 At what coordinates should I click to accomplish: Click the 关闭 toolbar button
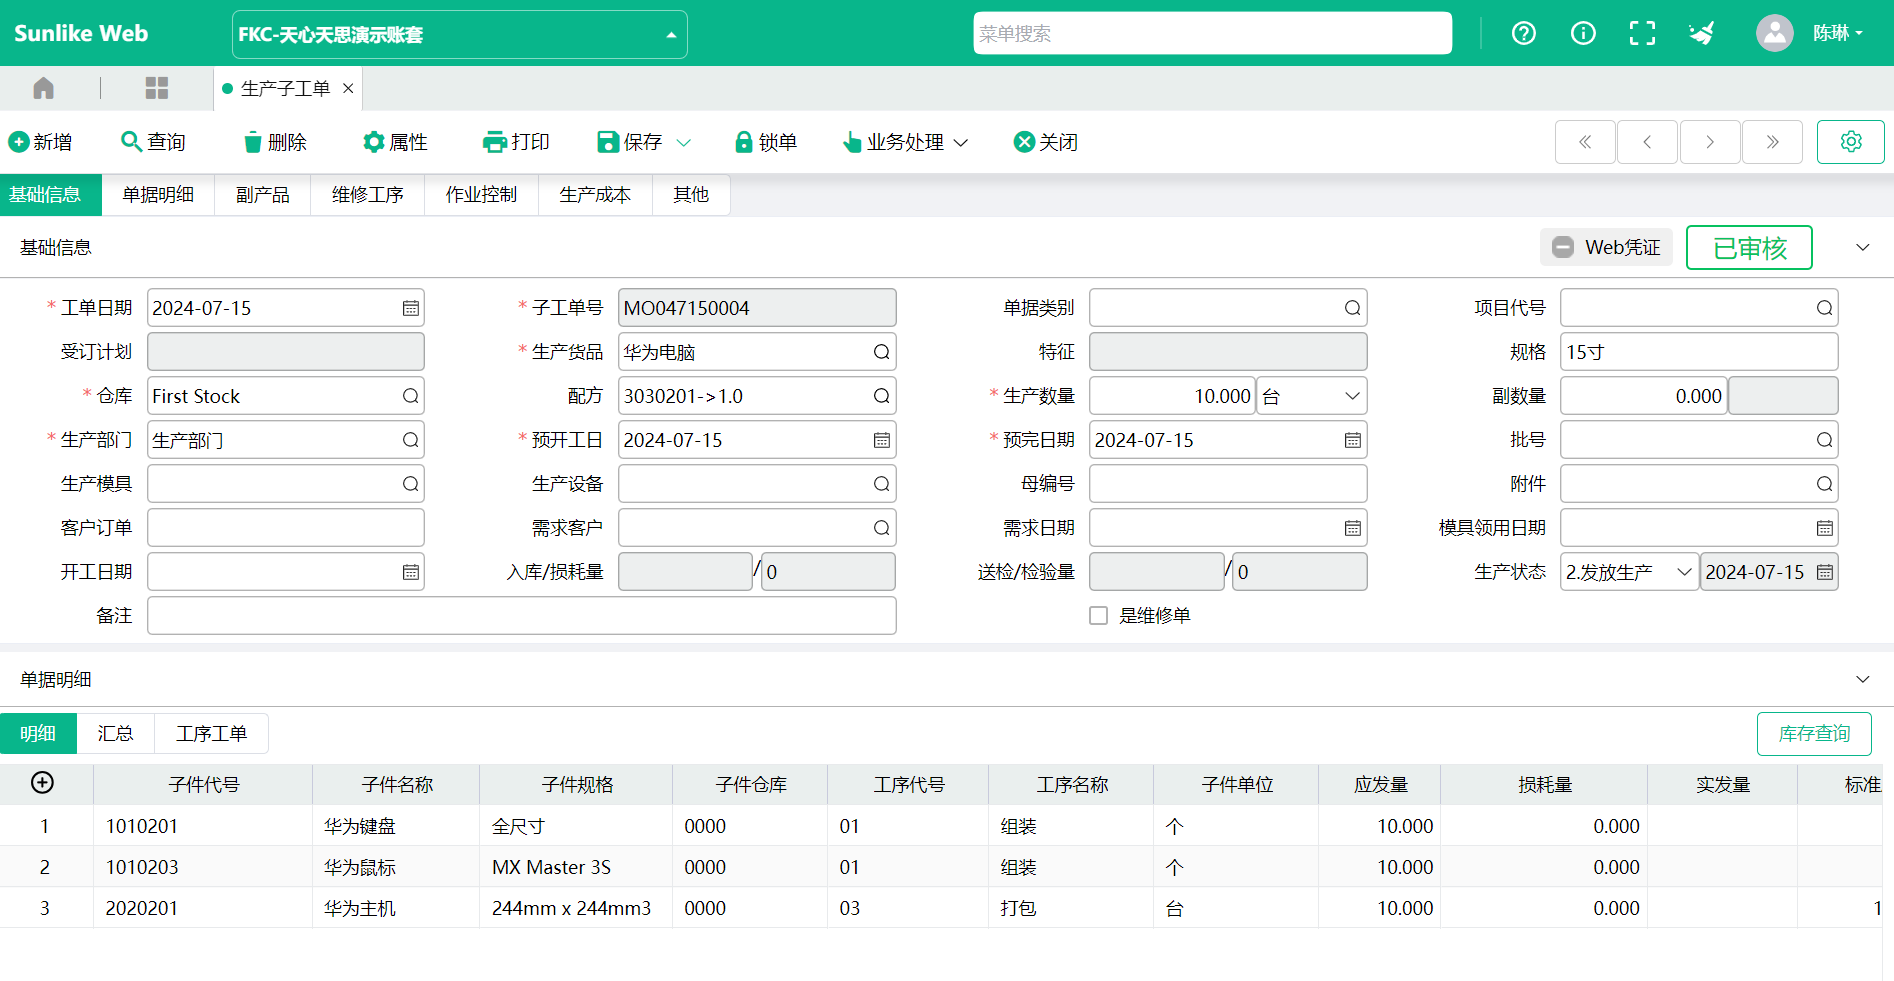(x=1046, y=143)
